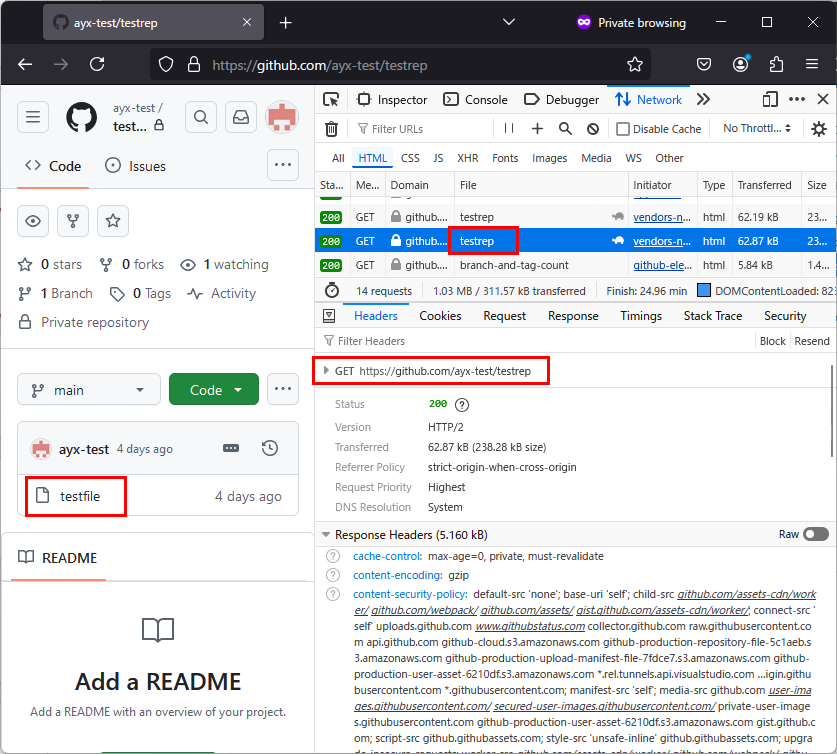Click the ayx-test commit author link
This screenshot has width=837, height=754.
click(84, 449)
